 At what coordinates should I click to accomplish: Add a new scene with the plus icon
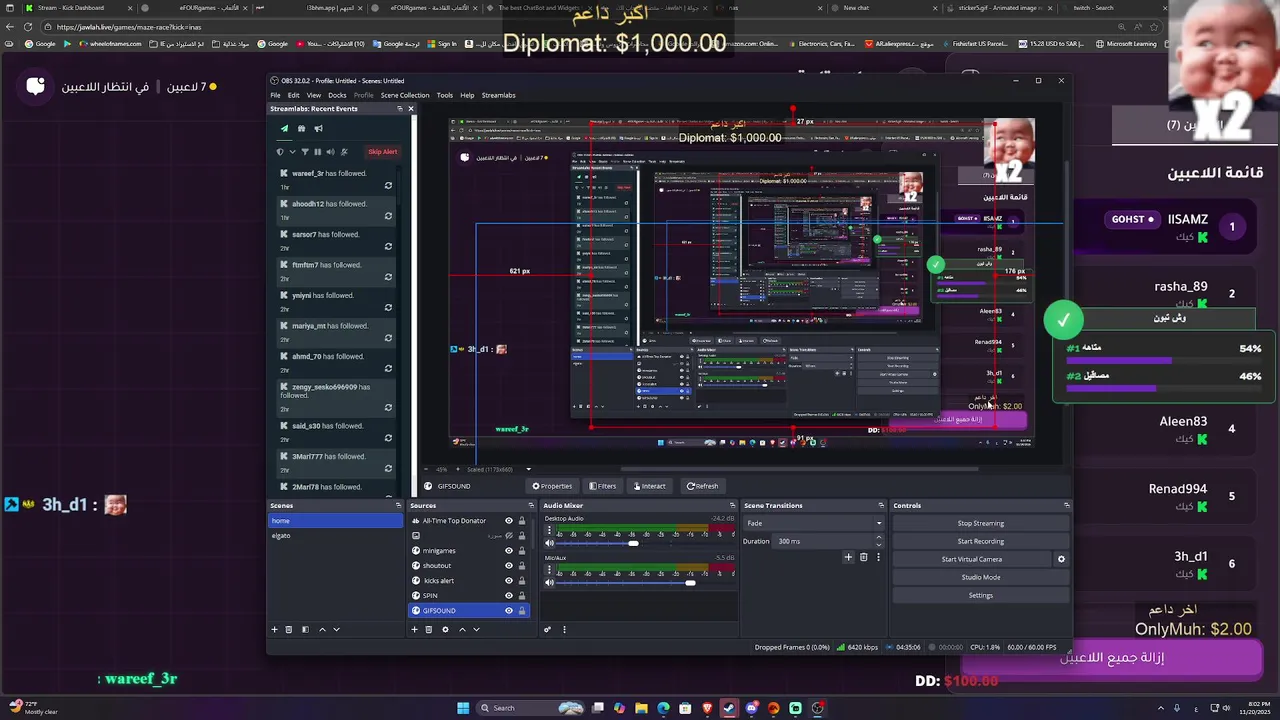(274, 629)
